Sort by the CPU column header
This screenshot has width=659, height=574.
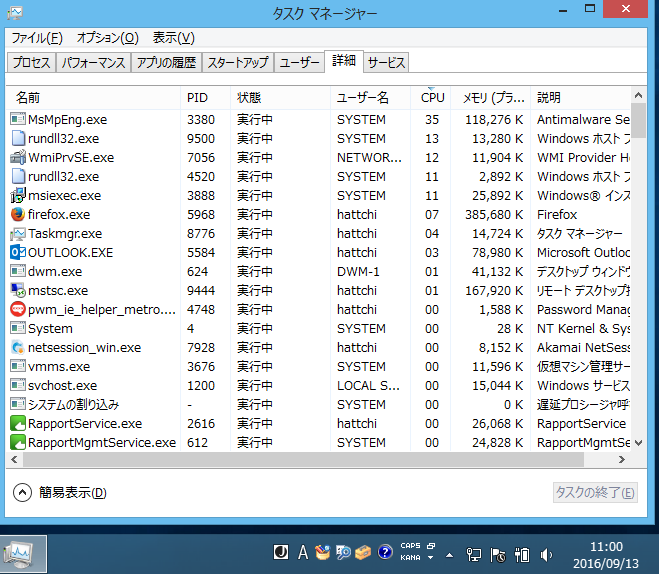(430, 97)
